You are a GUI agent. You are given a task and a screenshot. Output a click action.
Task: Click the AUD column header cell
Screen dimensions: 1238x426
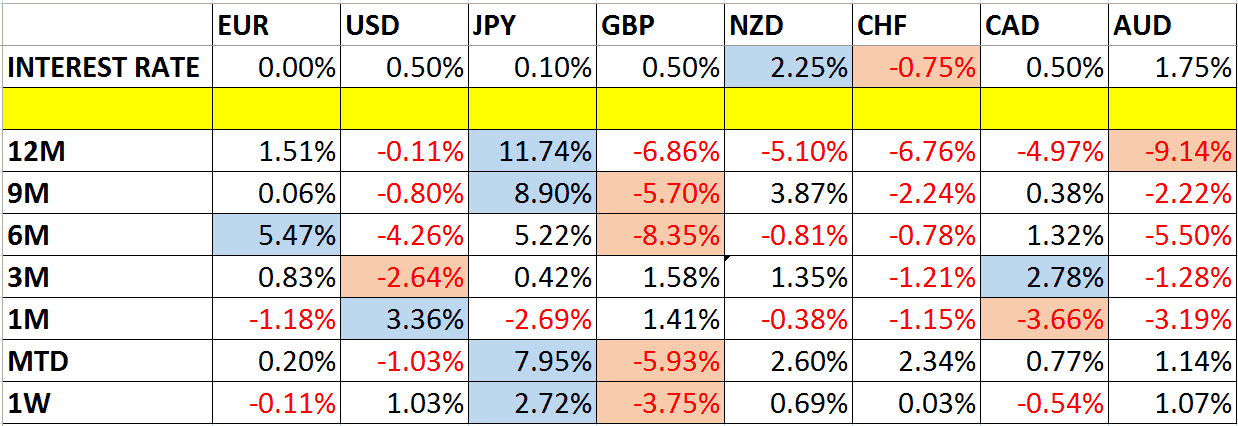[1173, 26]
